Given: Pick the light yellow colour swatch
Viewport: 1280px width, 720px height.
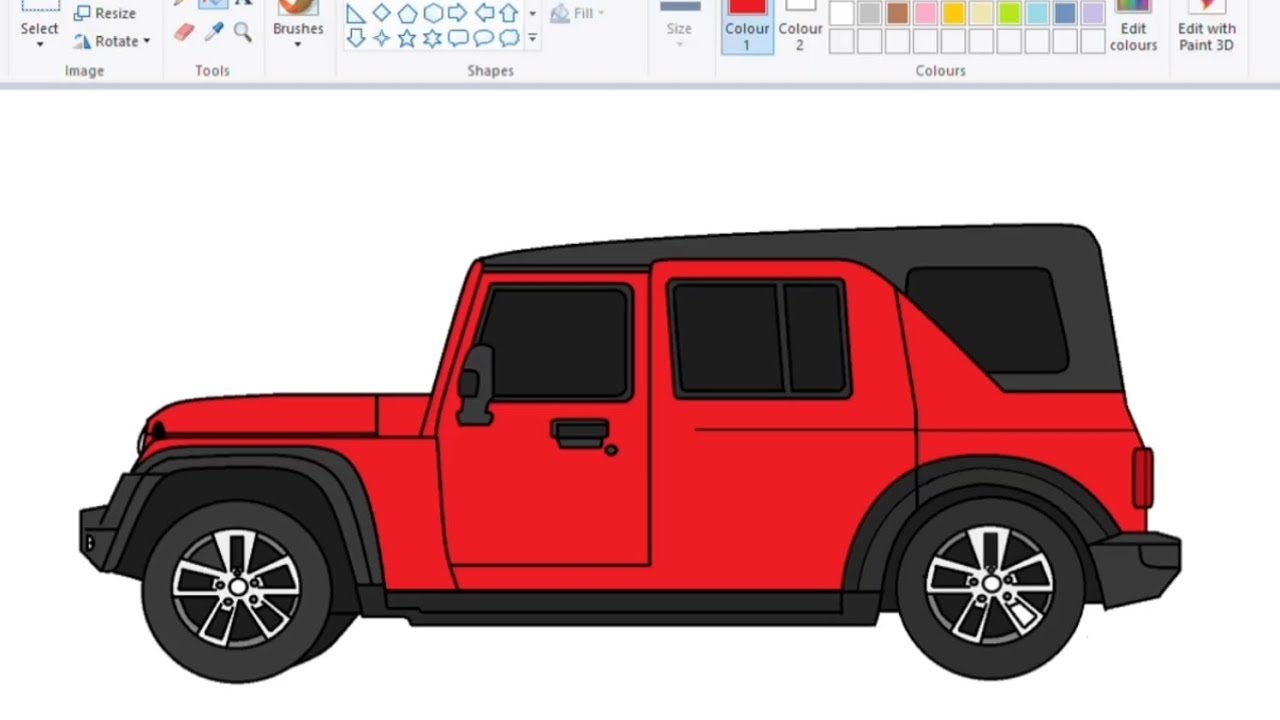Looking at the screenshot, I should pyautogui.click(x=982, y=13).
